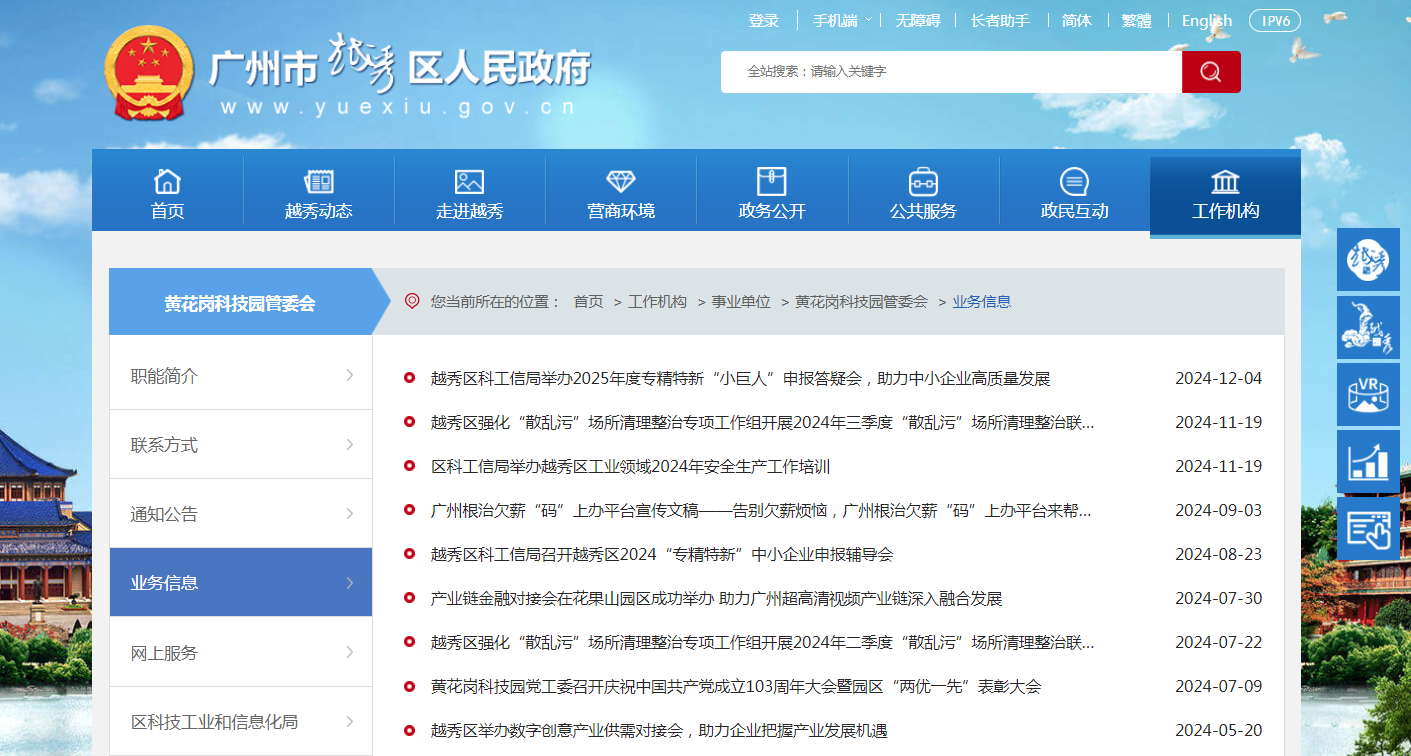Image resolution: width=1411 pixels, height=756 pixels.
Task: Click the 登录 login link
Action: [x=764, y=20]
